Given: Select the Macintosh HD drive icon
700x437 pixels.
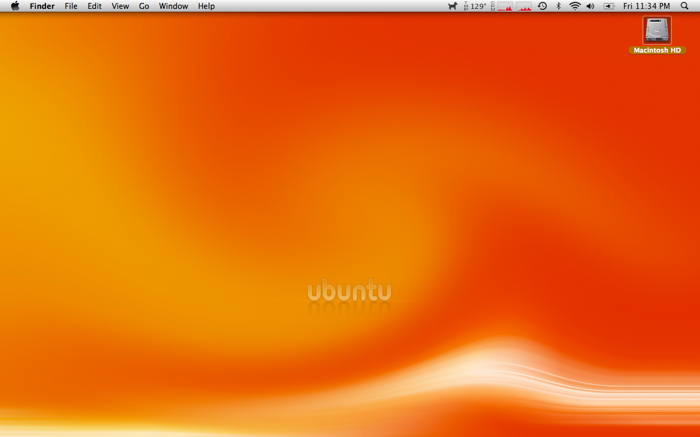Looking at the screenshot, I should [657, 30].
